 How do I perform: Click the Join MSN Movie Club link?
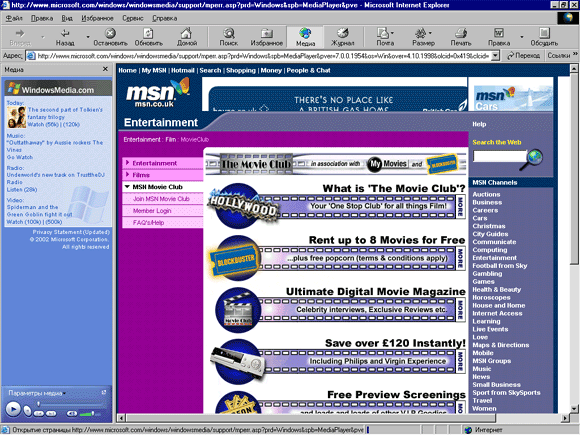click(161, 199)
